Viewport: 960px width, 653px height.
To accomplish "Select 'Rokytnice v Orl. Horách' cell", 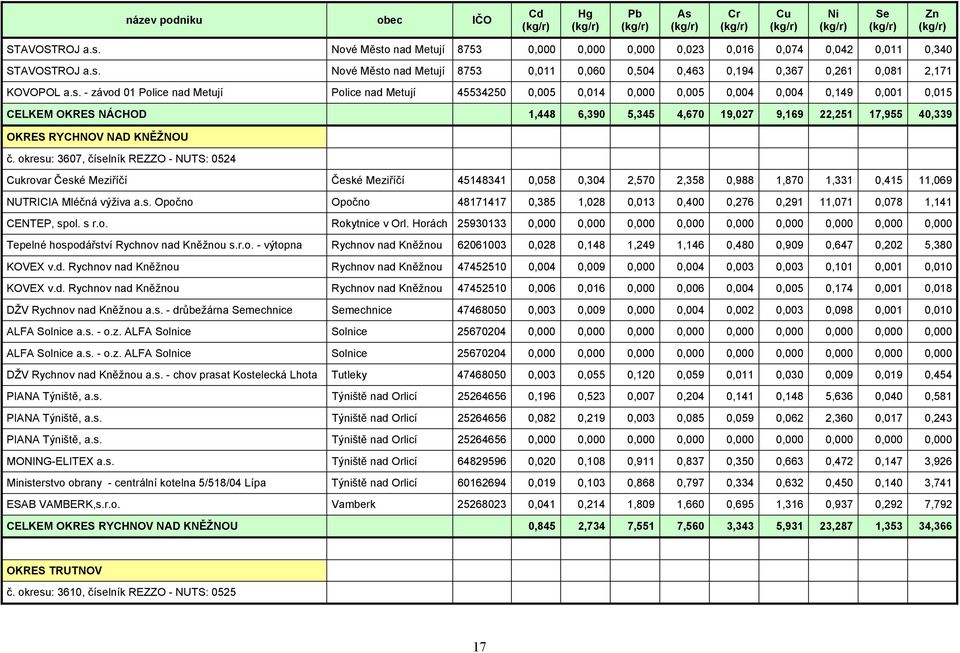I will click(x=389, y=223).
